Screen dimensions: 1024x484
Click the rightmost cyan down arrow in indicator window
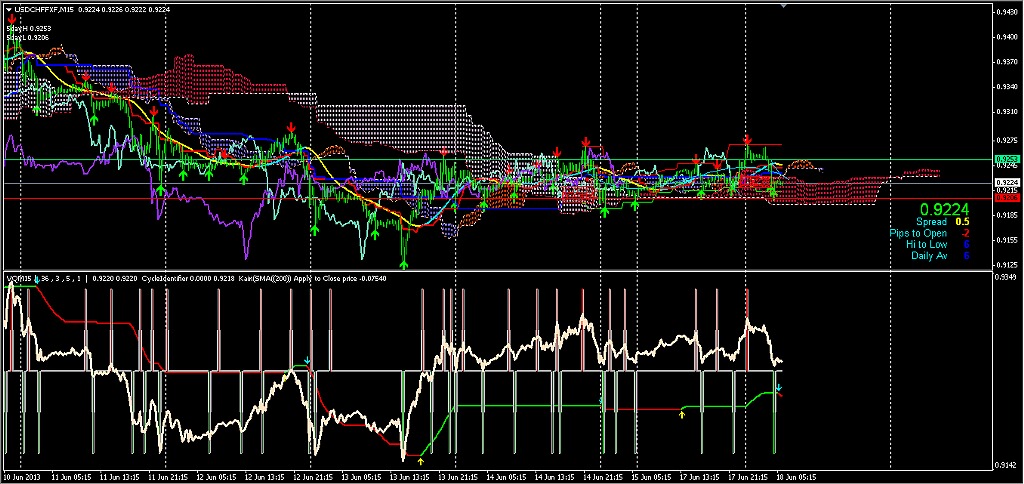pos(779,386)
